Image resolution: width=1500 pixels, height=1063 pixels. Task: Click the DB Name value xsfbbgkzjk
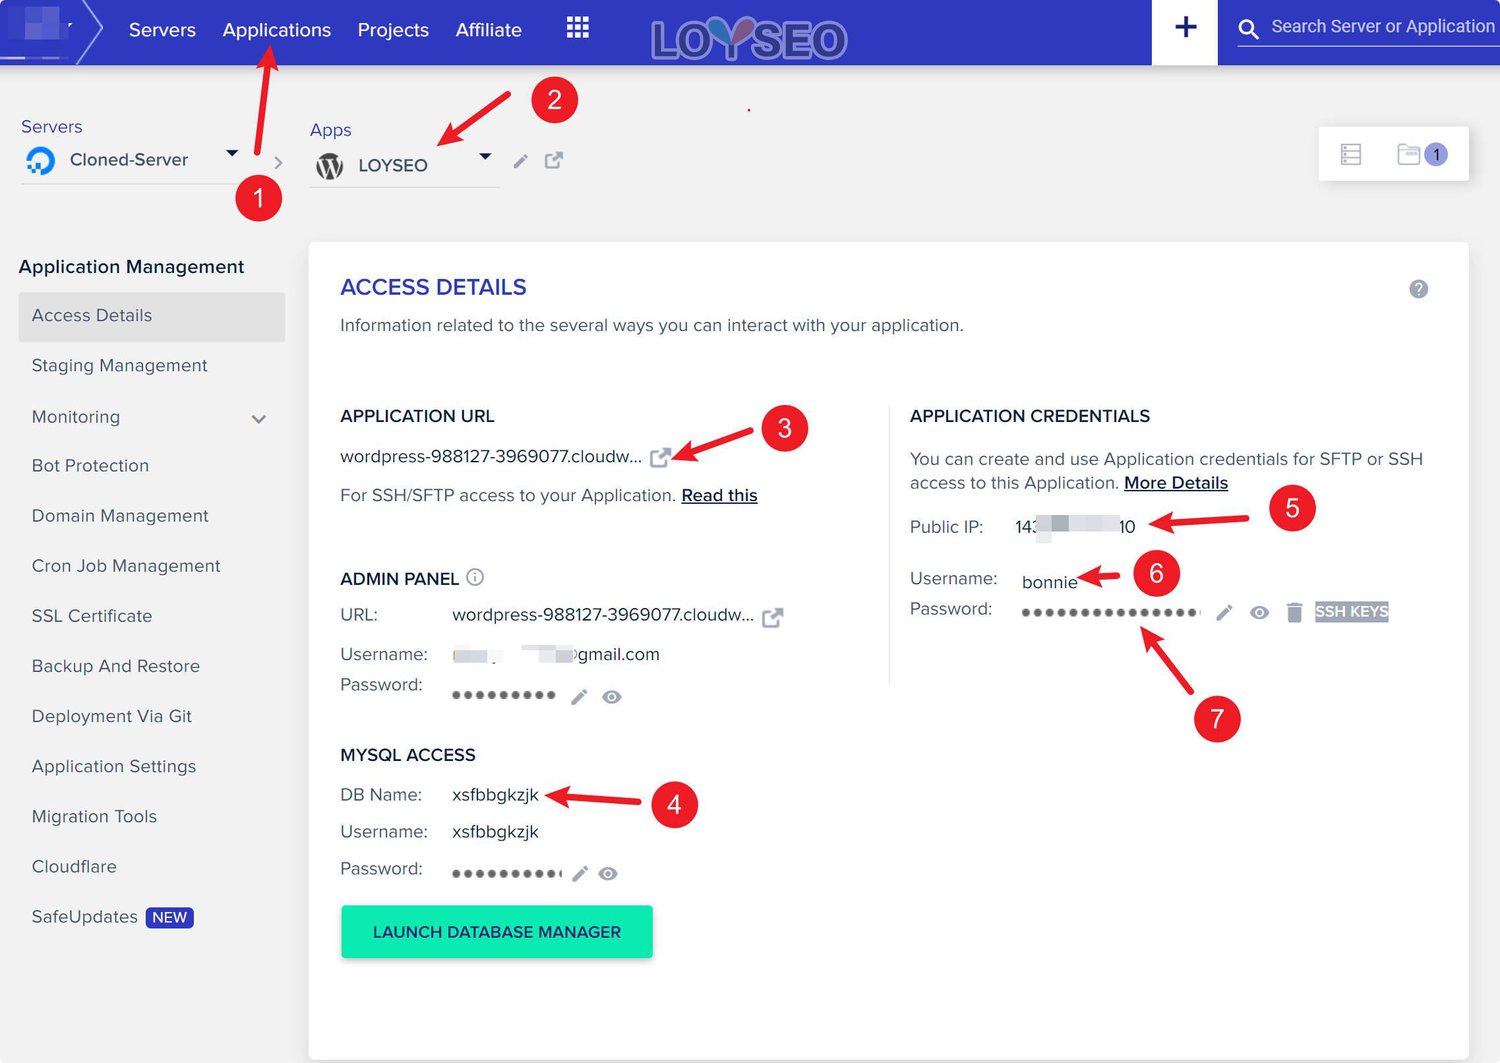point(495,795)
